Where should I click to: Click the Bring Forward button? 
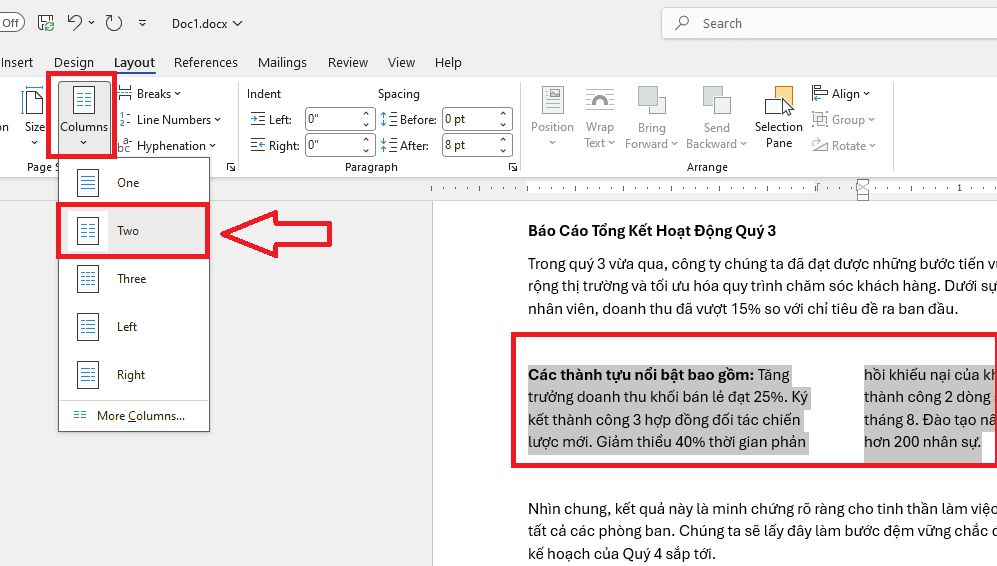pyautogui.click(x=651, y=108)
